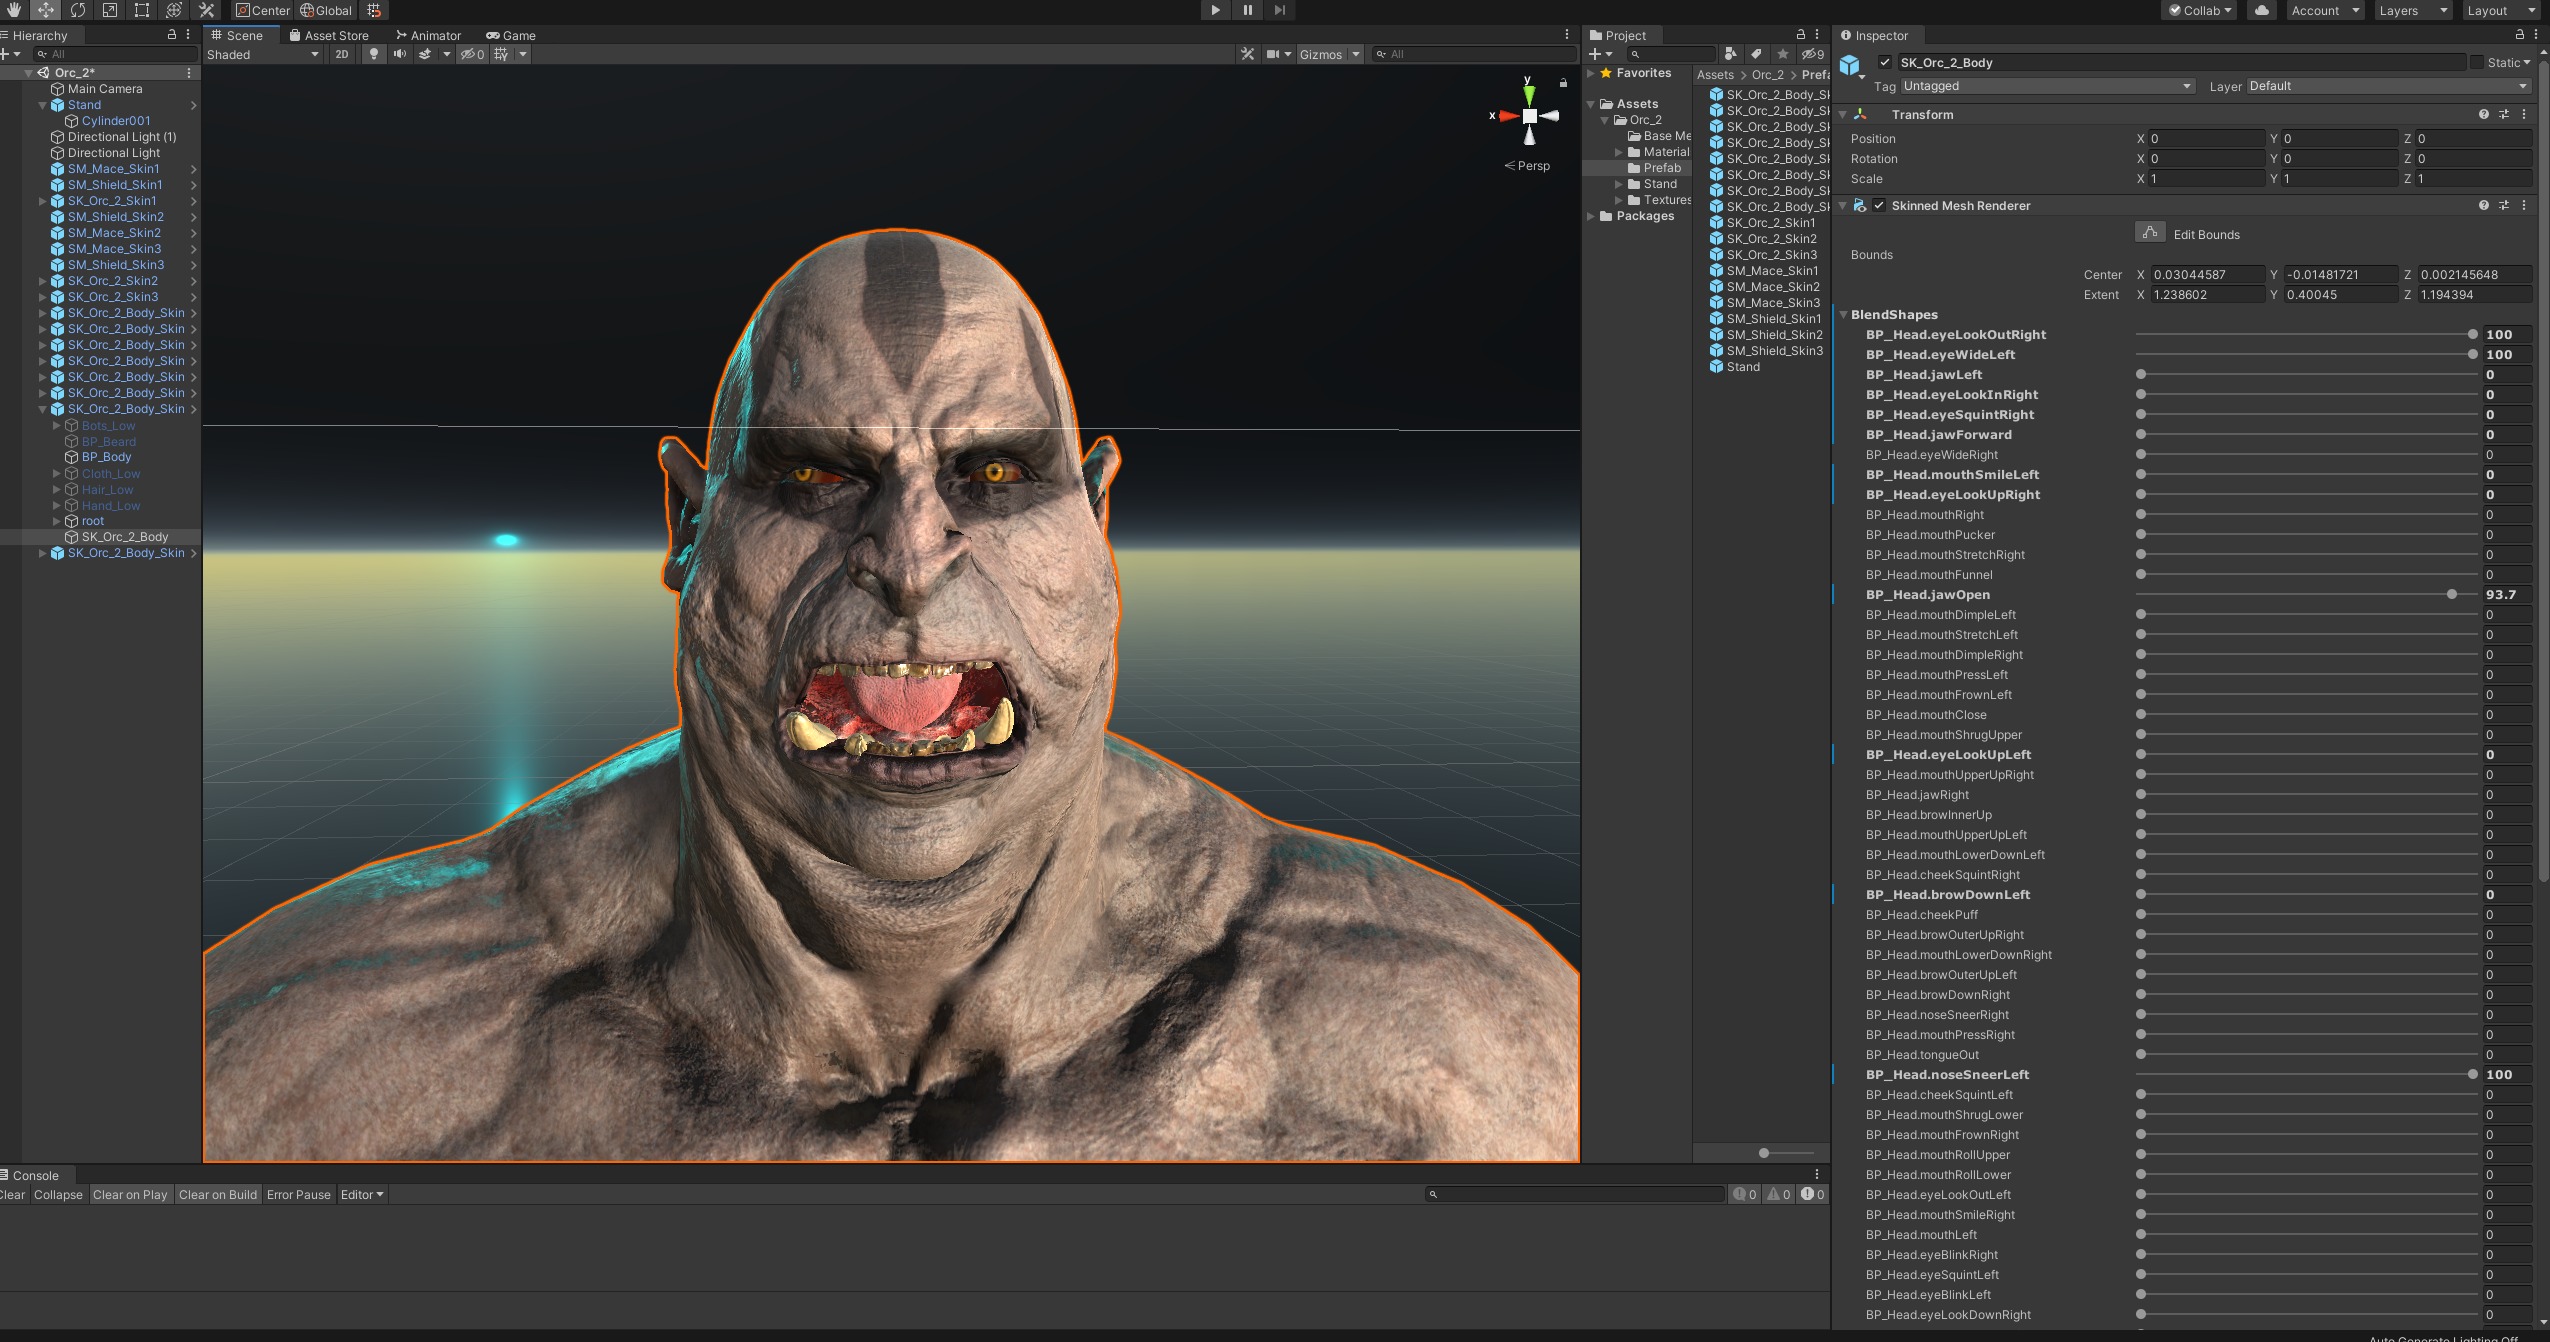Toggle scene effects (skybox) icon
This screenshot has height=1342, width=2550.
tap(425, 54)
